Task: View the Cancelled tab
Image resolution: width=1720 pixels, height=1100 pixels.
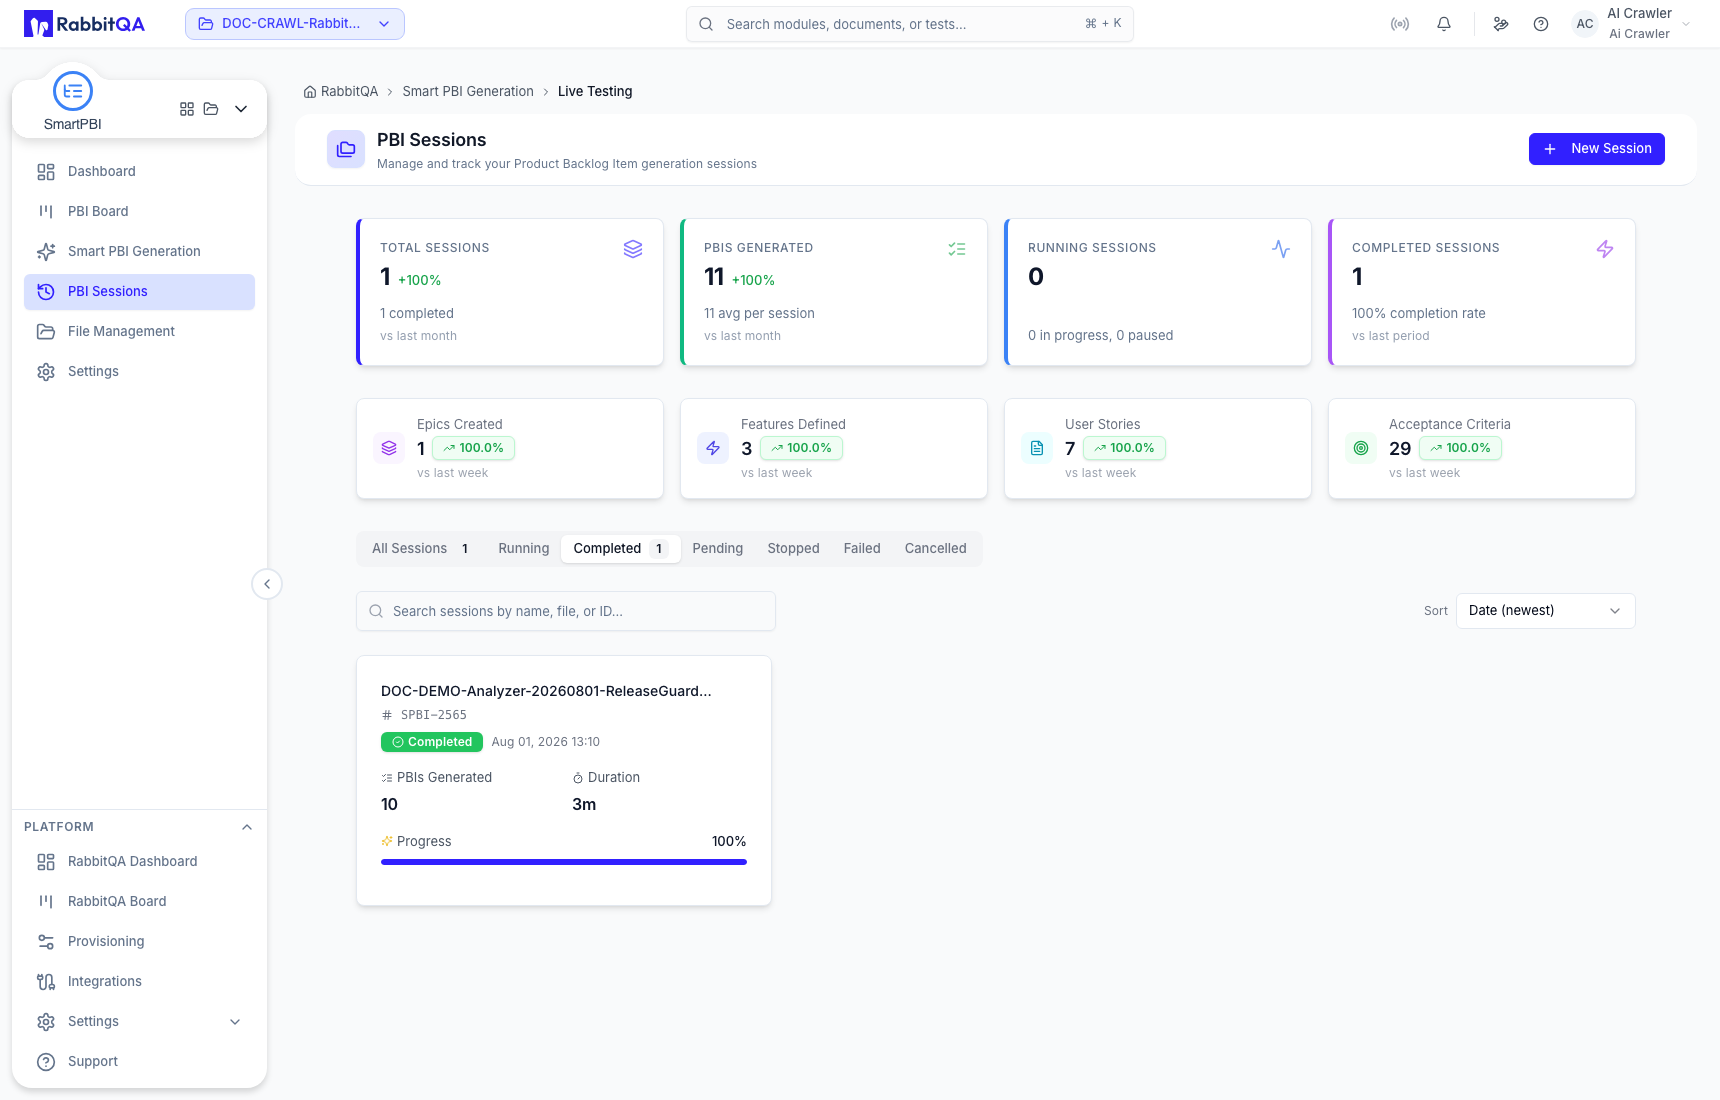Action: point(936,549)
